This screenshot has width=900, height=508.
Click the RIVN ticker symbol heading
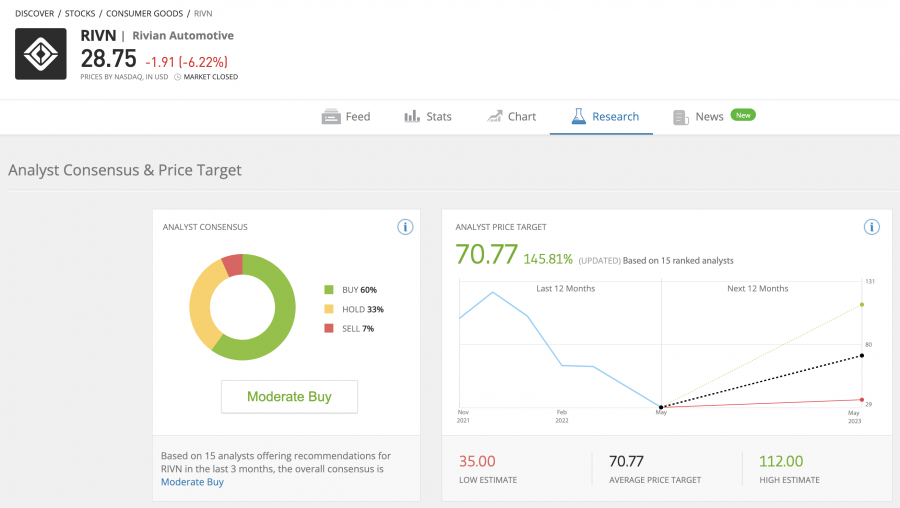coord(98,36)
